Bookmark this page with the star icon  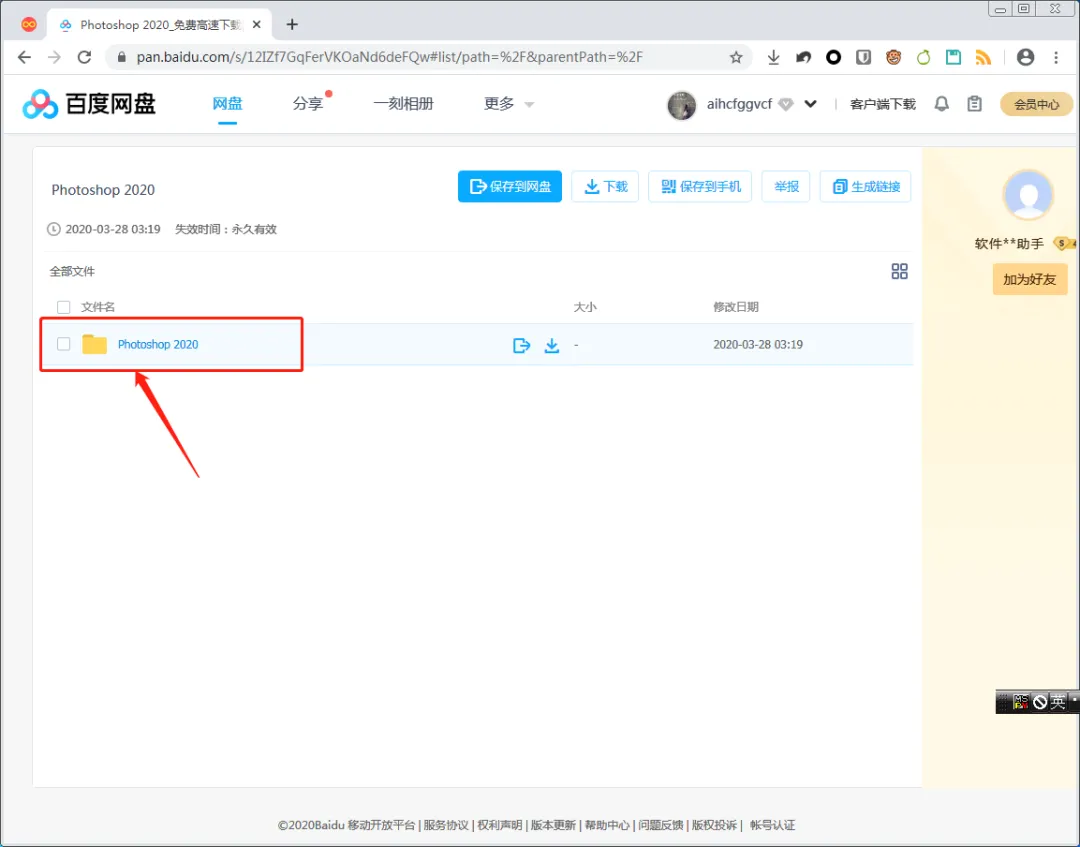pos(736,57)
